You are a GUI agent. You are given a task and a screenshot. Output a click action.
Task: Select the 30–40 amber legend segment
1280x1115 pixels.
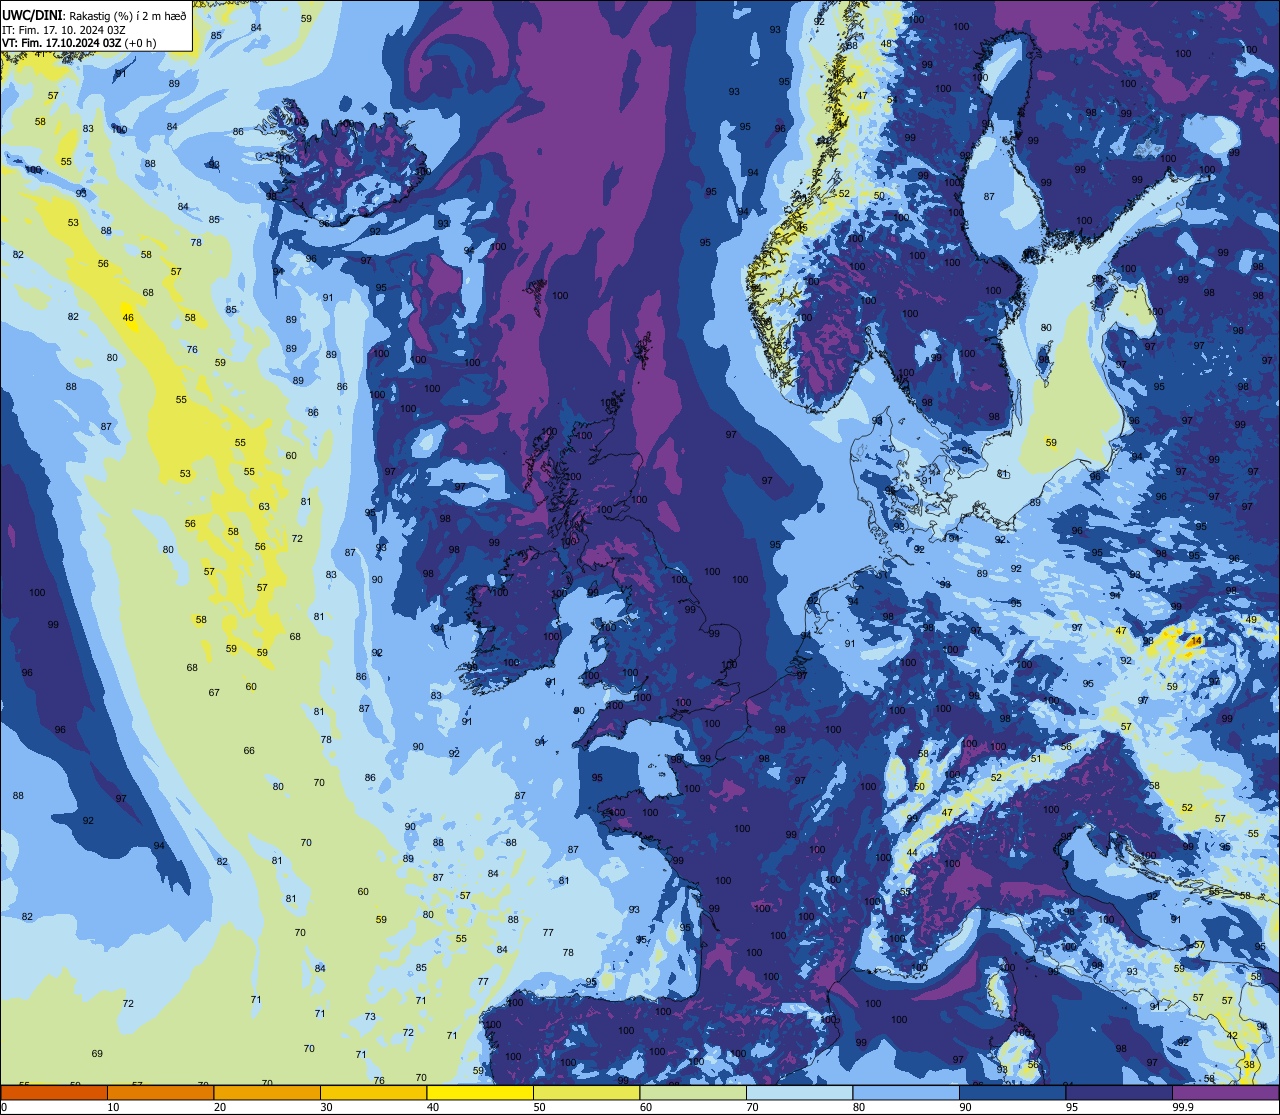[374, 1093]
